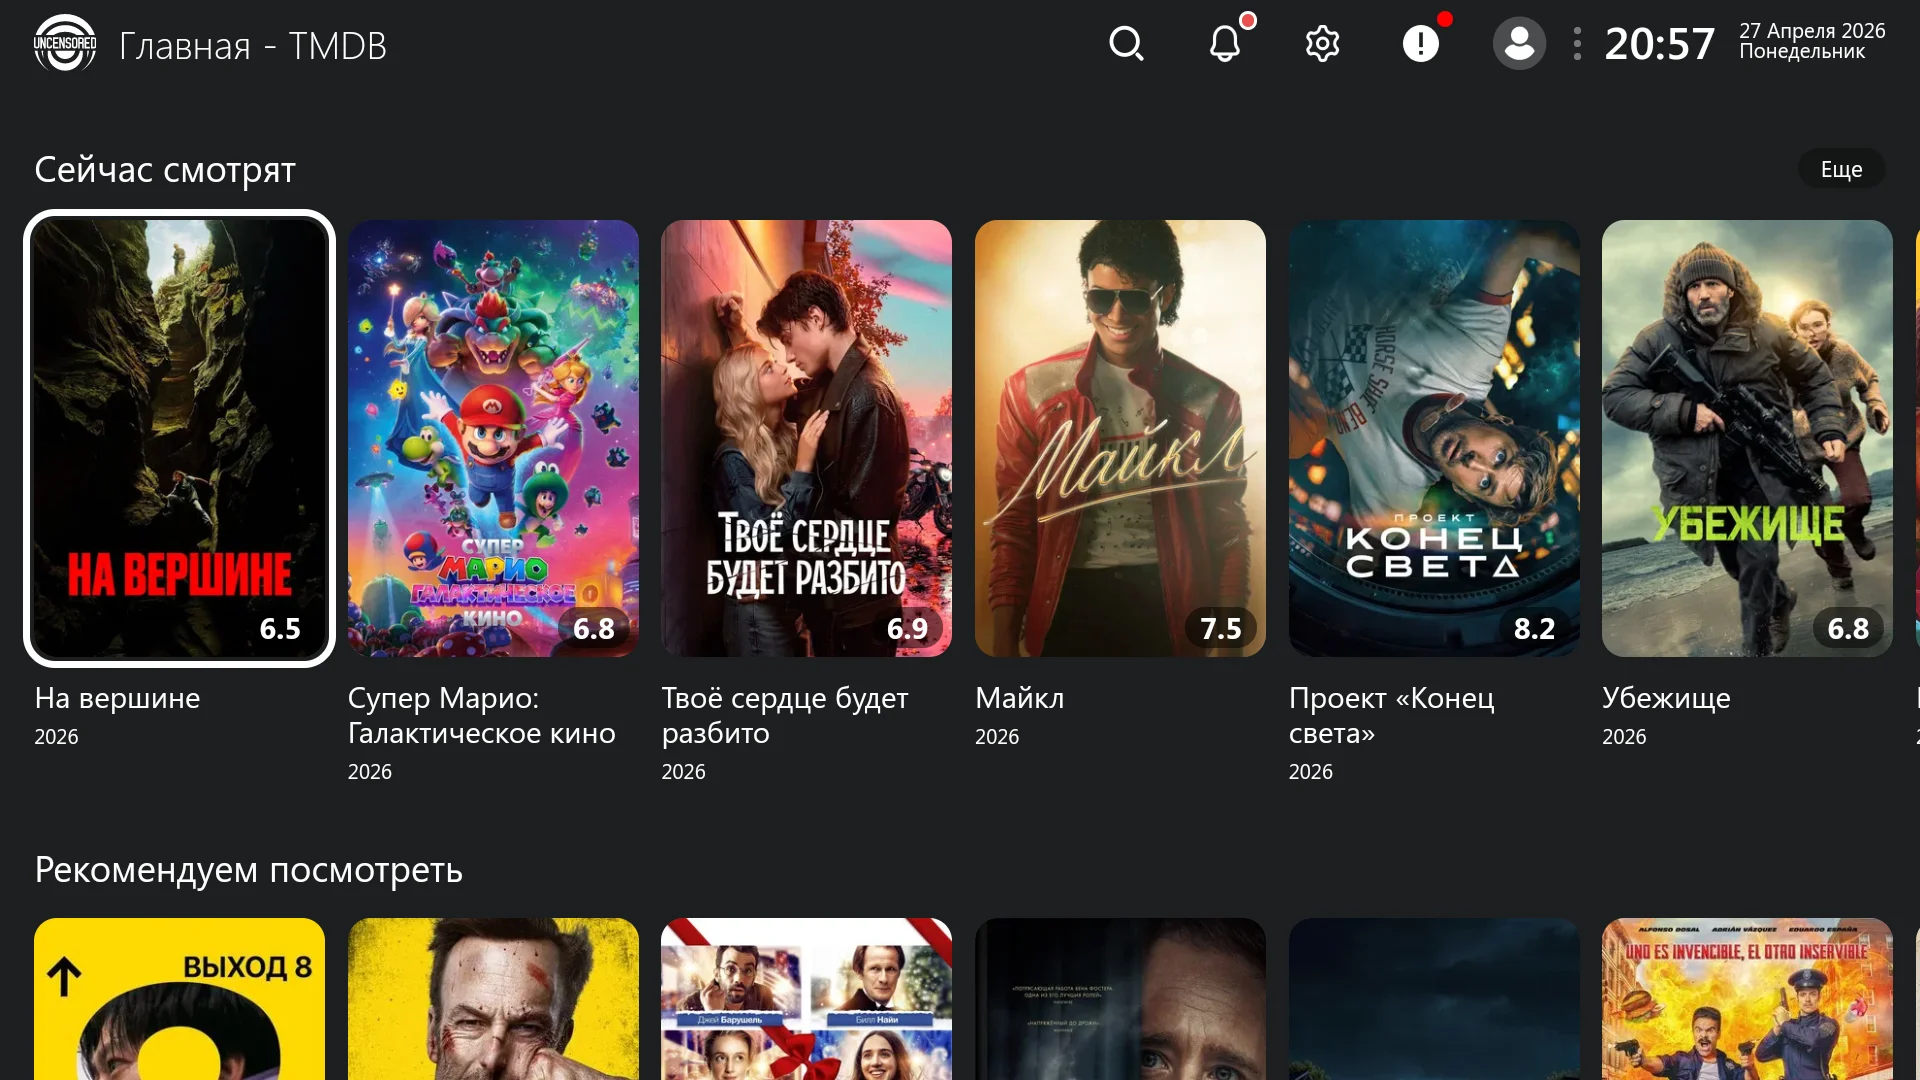Open Проект «Конец света» poster

pyautogui.click(x=1434, y=438)
